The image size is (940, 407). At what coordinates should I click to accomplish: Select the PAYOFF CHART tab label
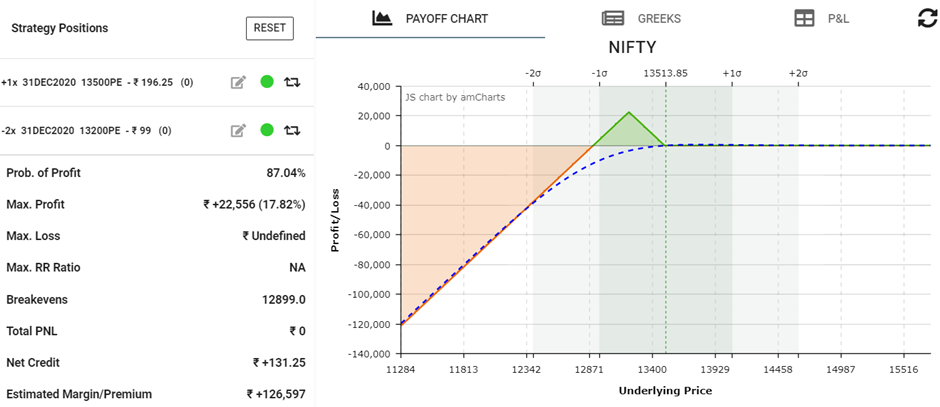pyautogui.click(x=445, y=19)
